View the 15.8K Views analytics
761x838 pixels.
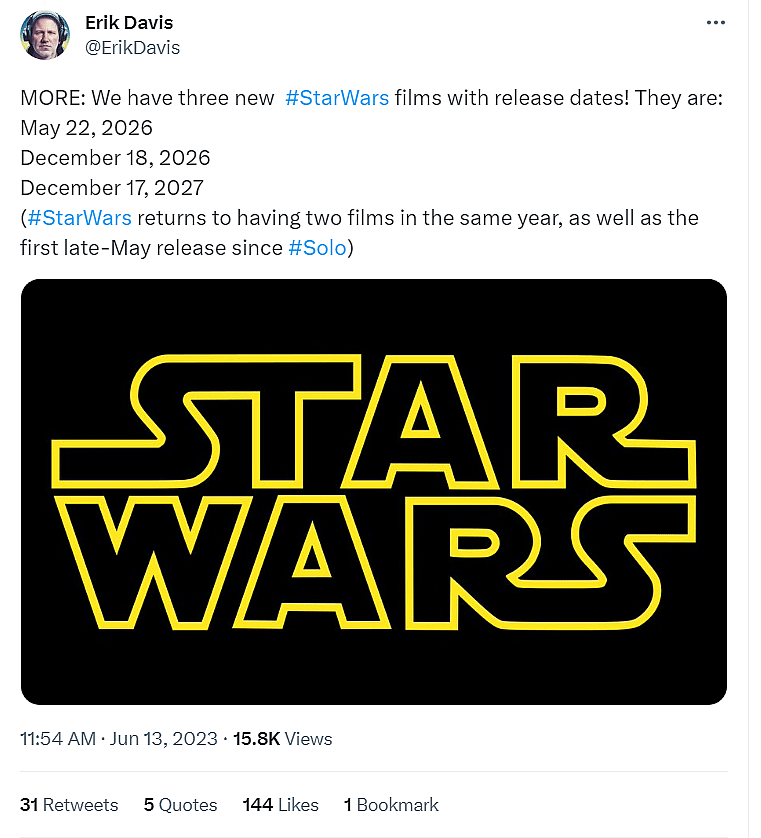coord(282,739)
